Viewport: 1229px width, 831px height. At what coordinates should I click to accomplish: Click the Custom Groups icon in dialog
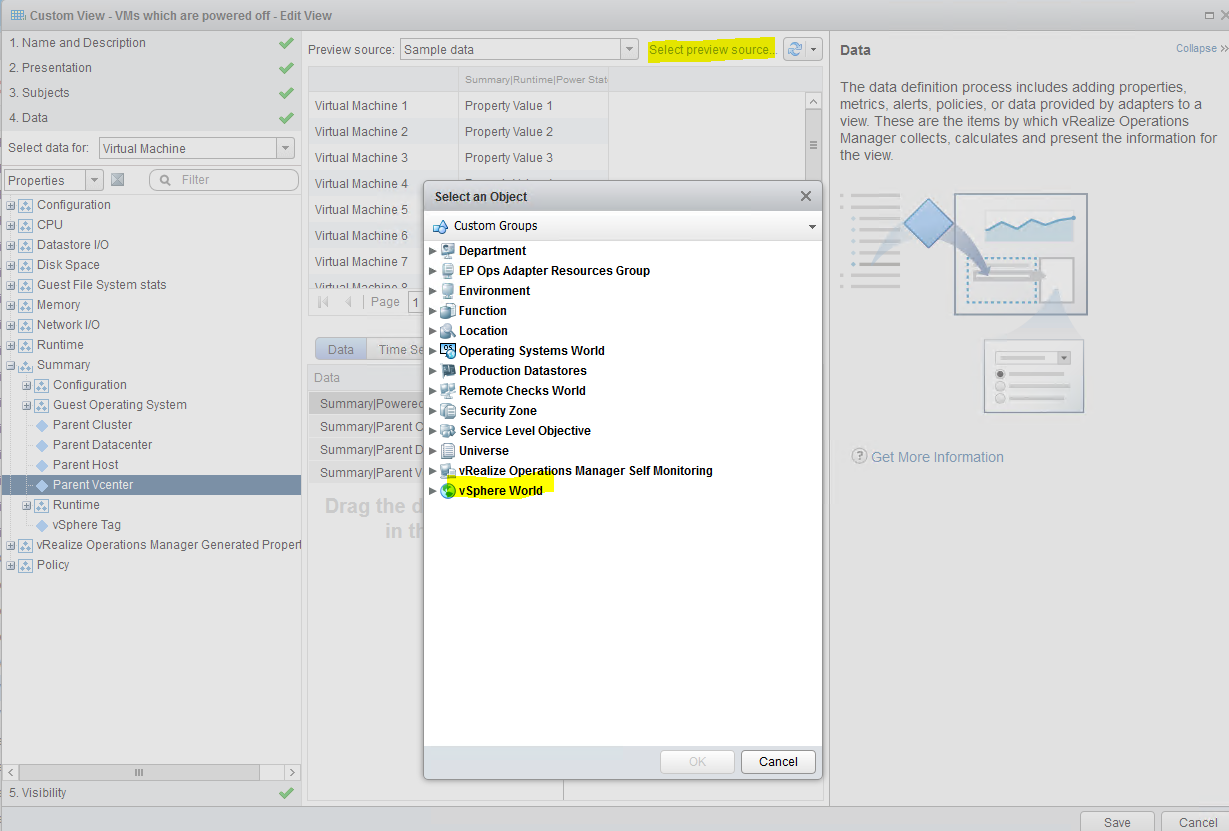pos(440,226)
